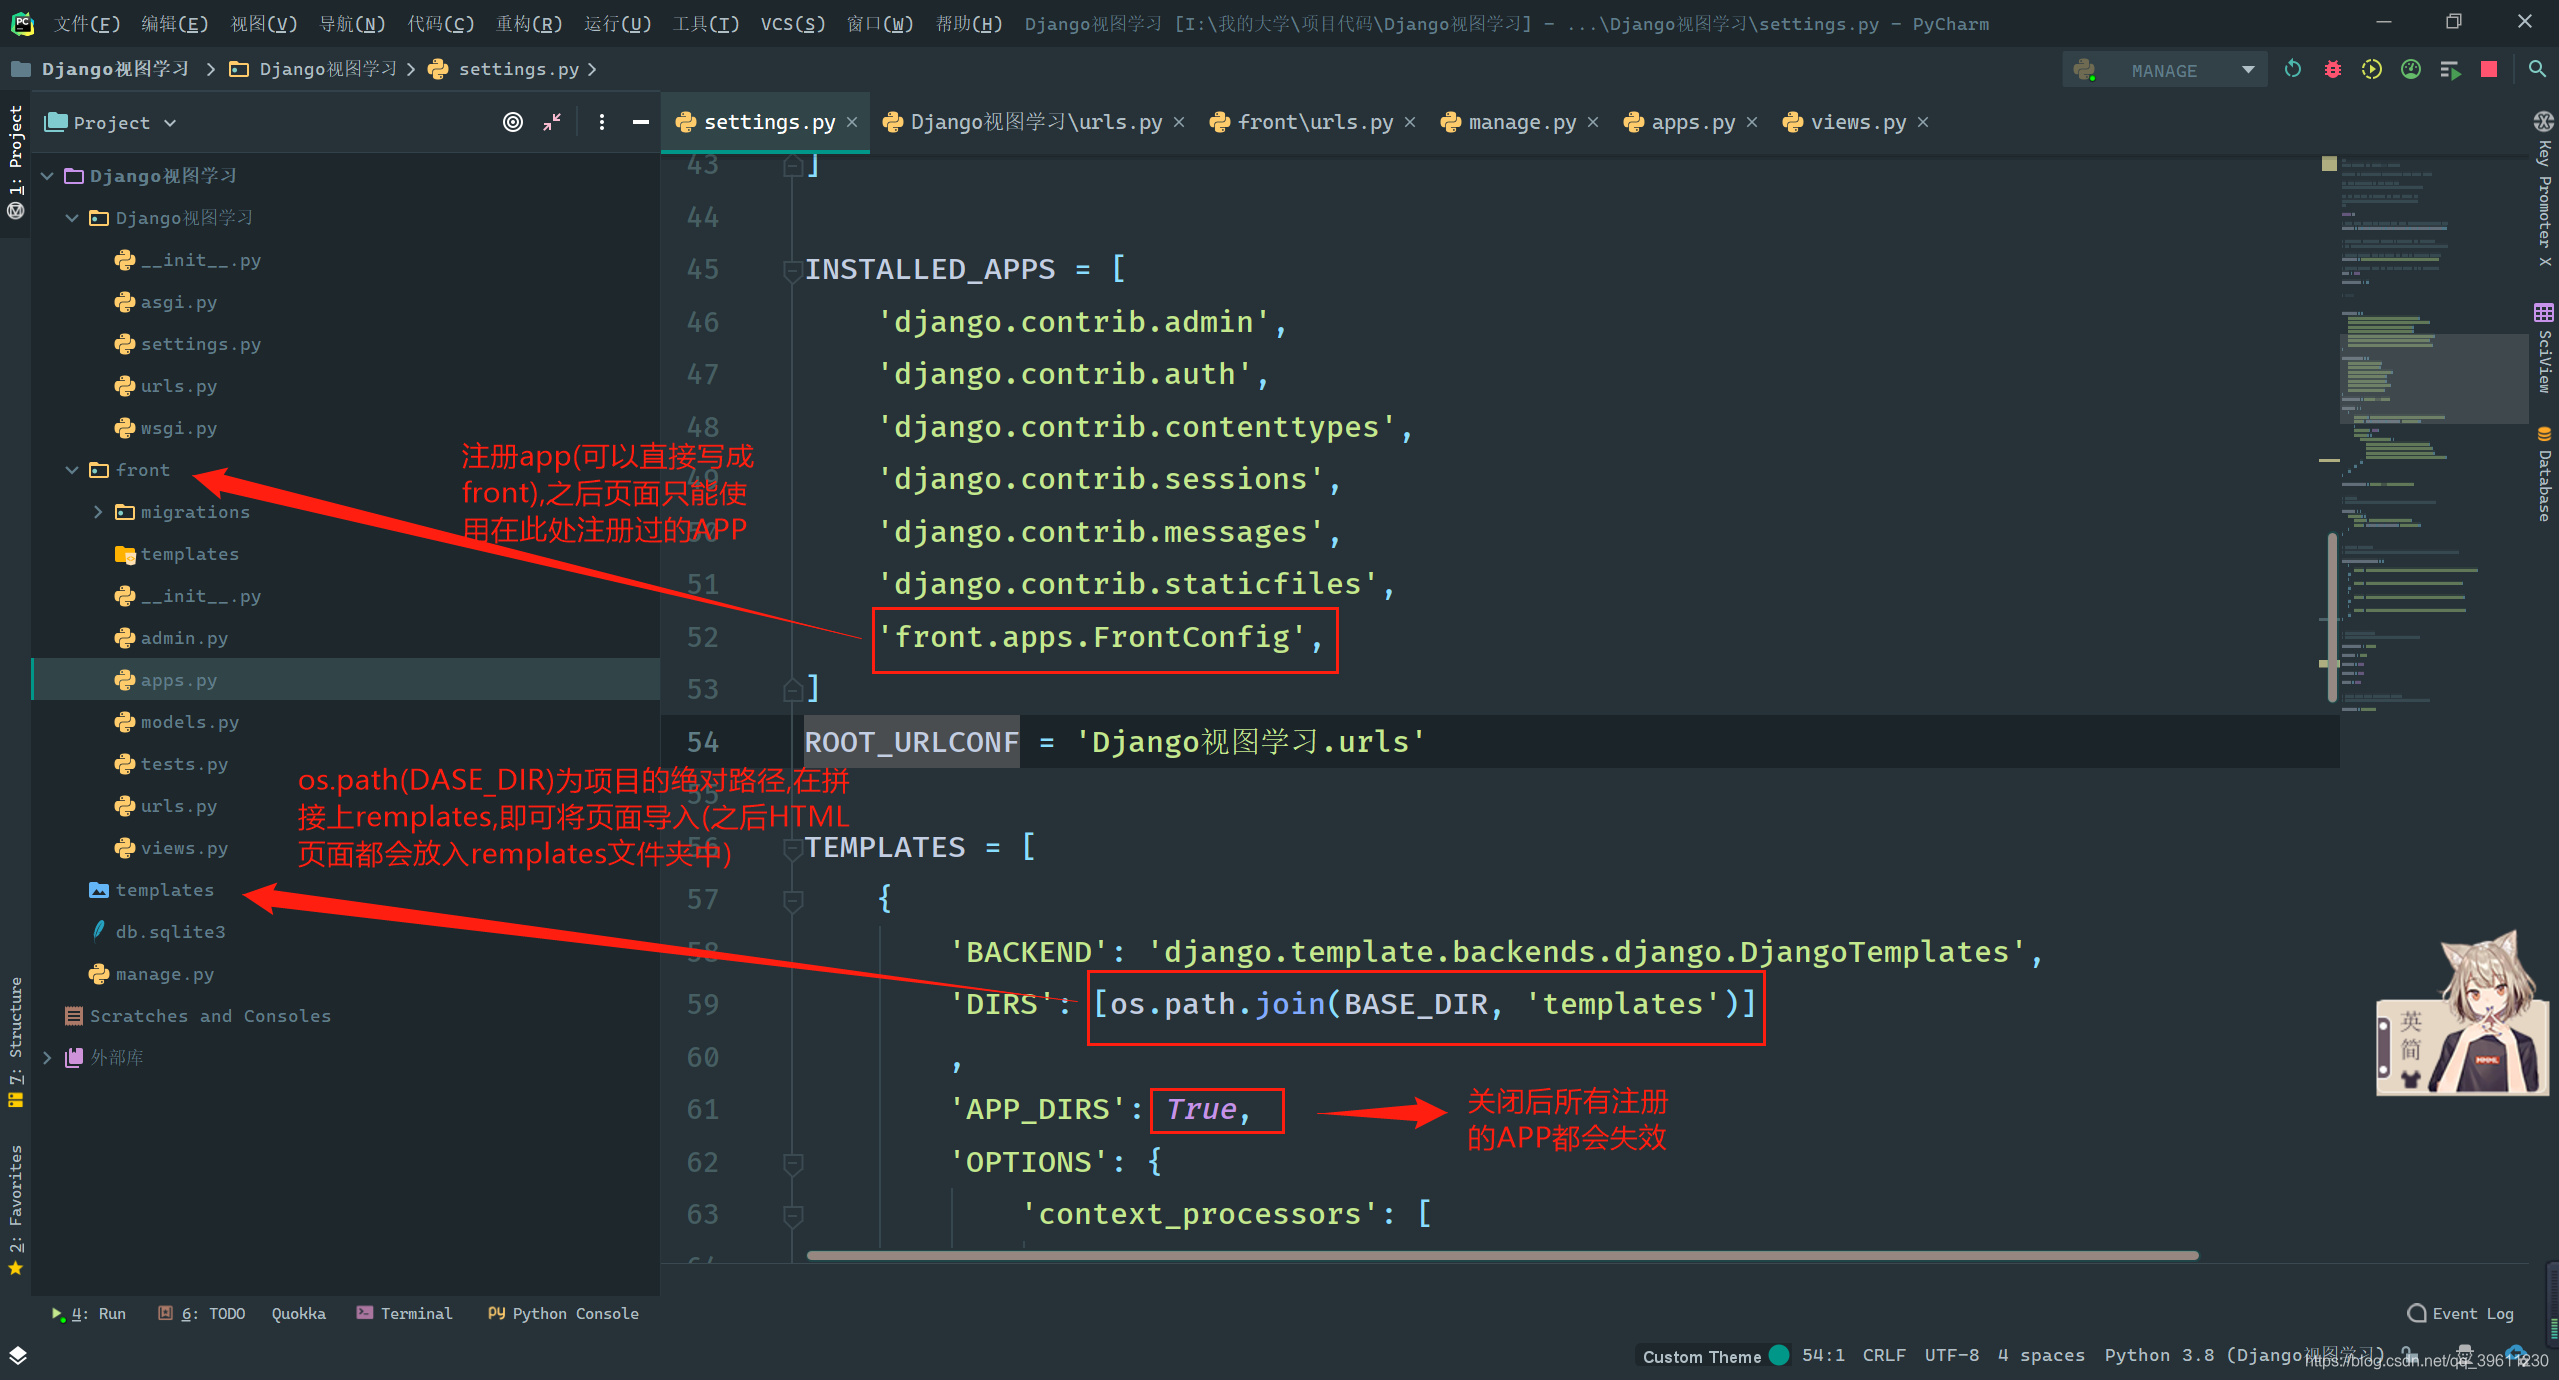This screenshot has height=1380, width=2559.
Task: Click the settings.py tab
Action: tap(765, 121)
